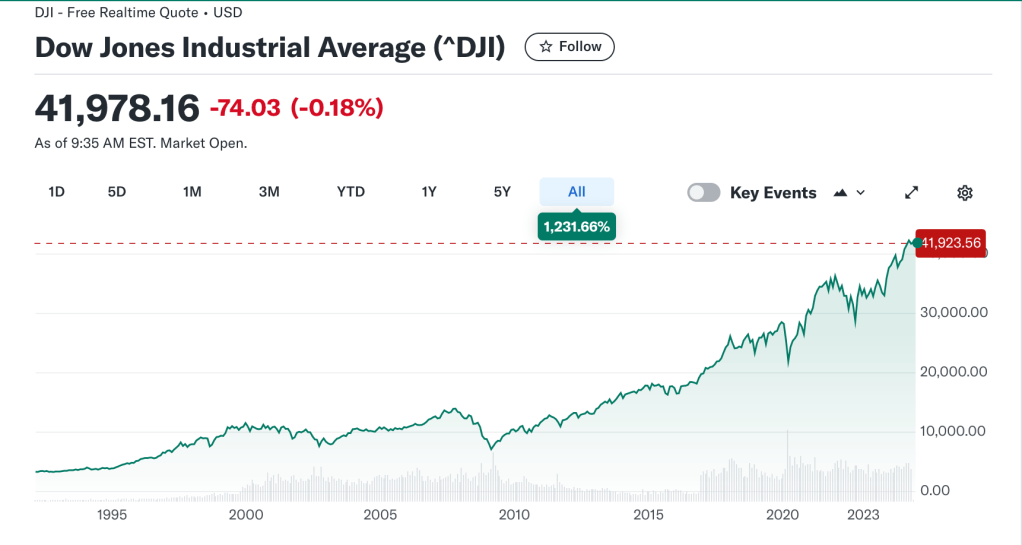1022x545 pixels.
Task: Click the Key Events label
Action: pos(773,193)
